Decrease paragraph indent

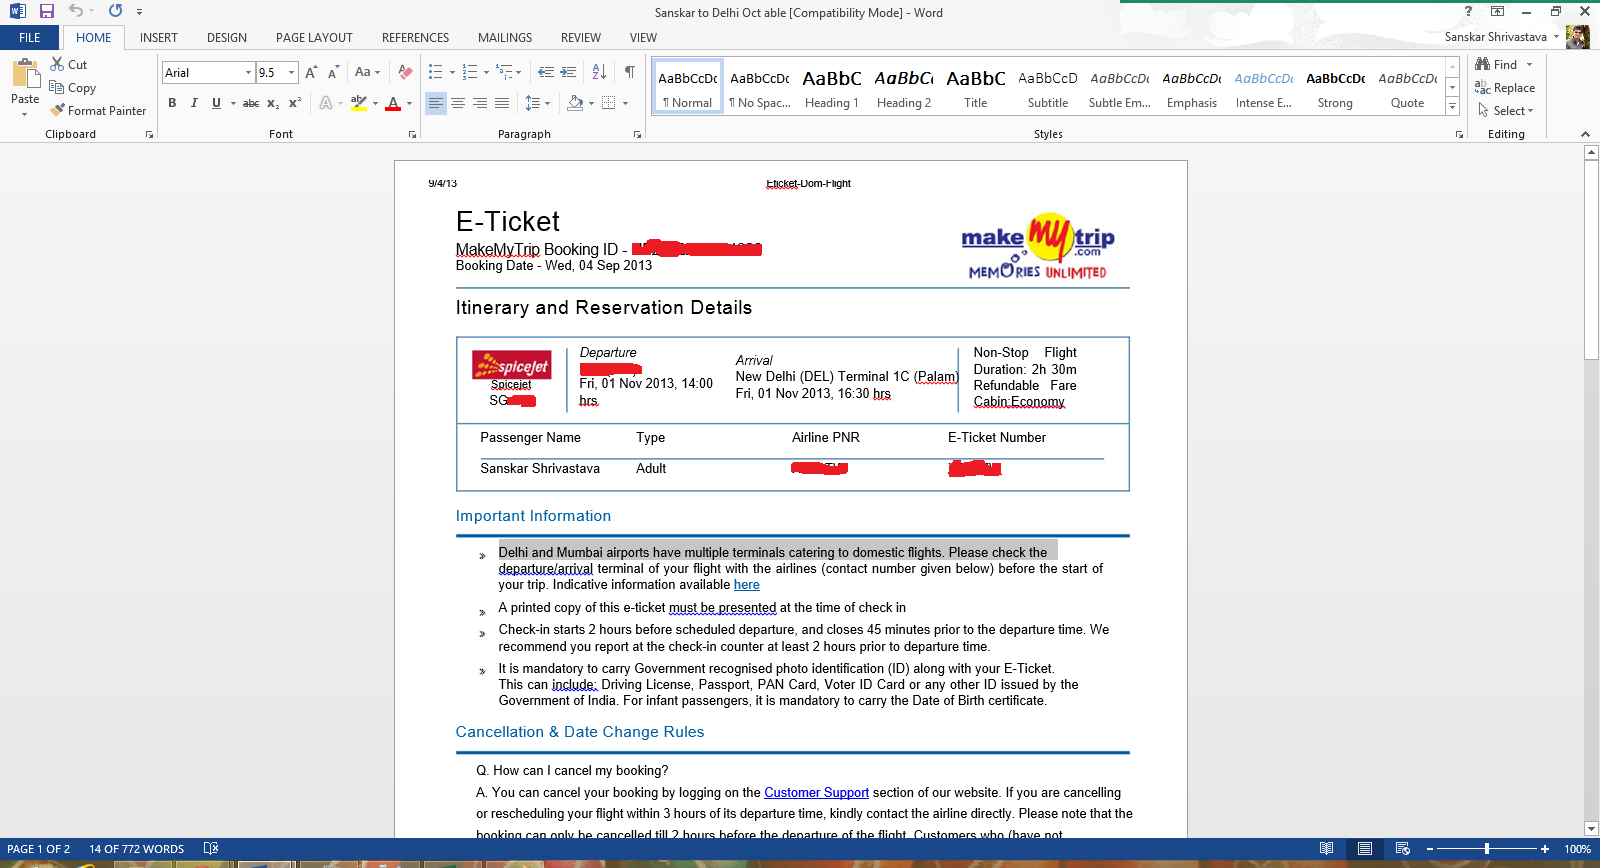click(546, 72)
